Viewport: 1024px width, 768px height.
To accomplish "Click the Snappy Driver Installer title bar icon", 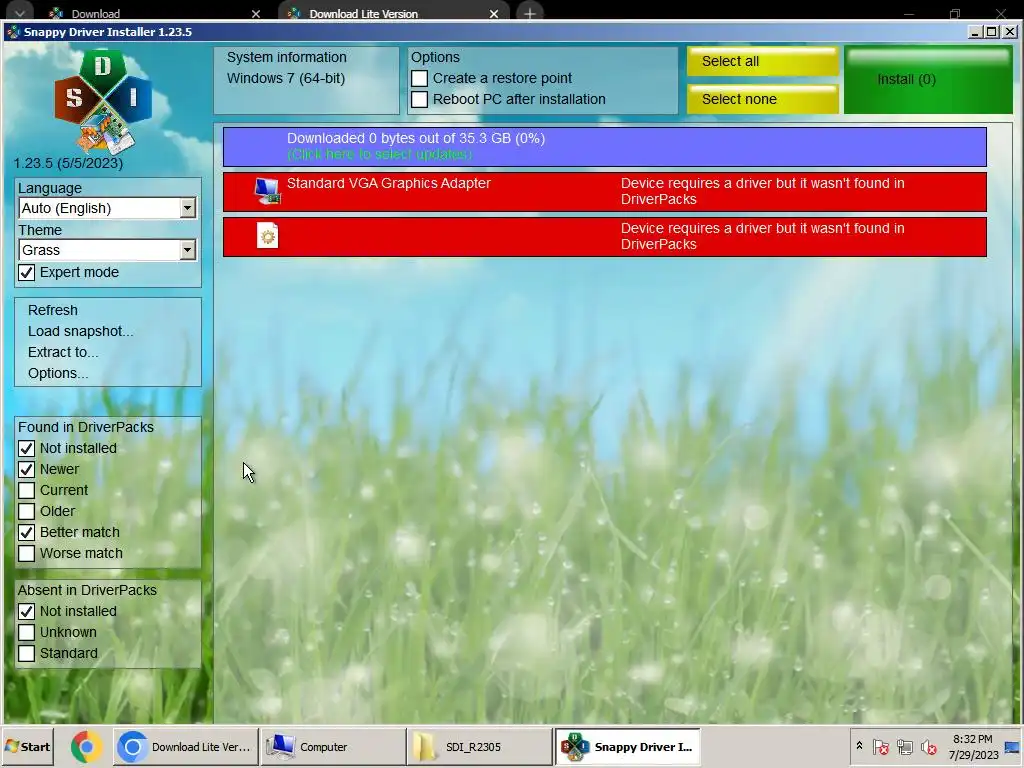I will coord(13,32).
